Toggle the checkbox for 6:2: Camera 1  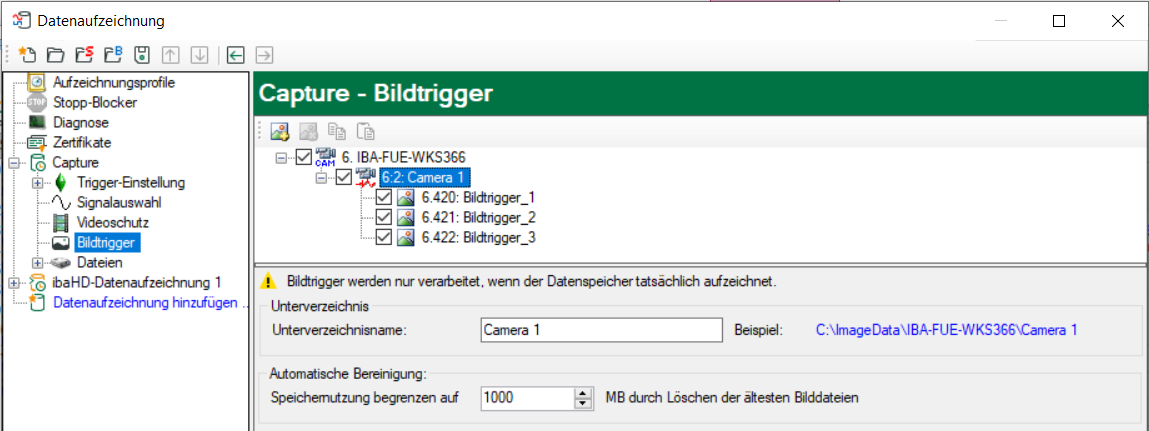tap(344, 177)
